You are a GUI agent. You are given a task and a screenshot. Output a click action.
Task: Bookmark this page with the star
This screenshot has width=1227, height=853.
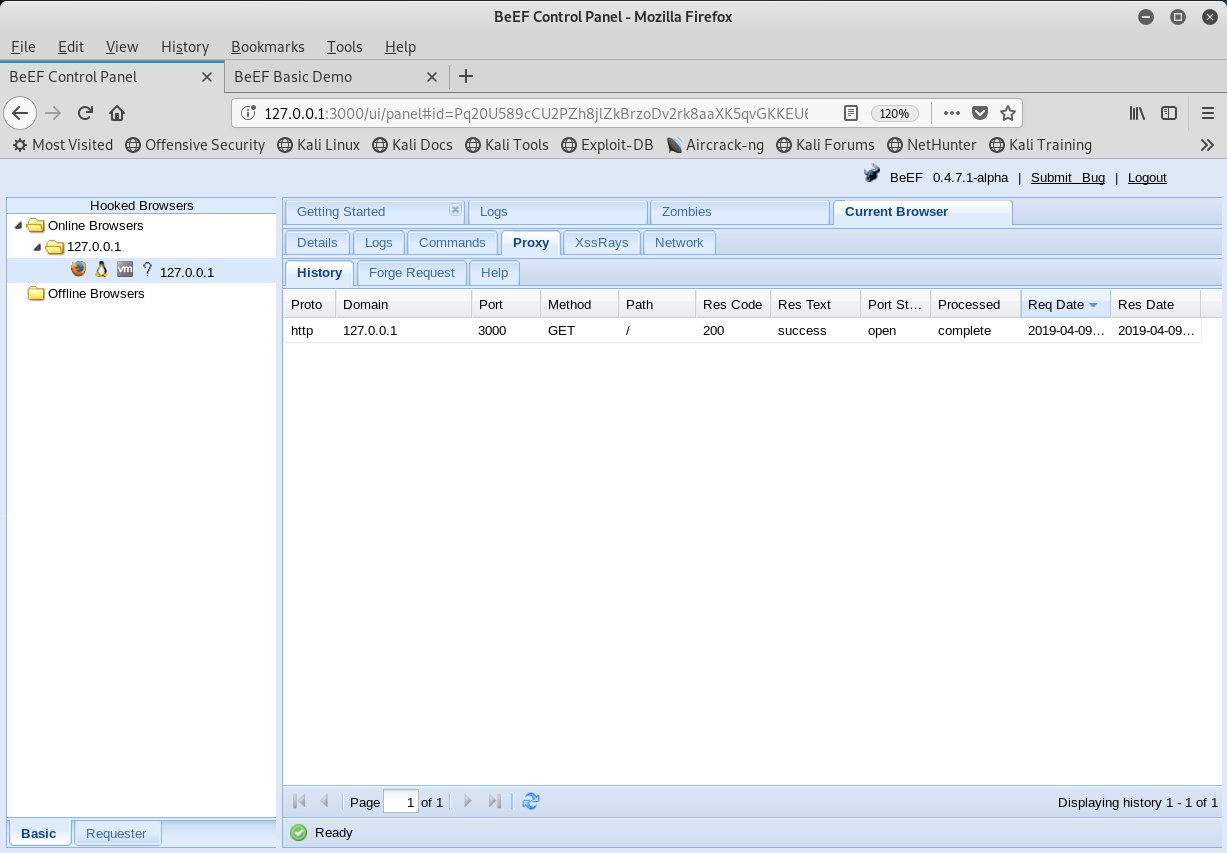click(x=1008, y=113)
